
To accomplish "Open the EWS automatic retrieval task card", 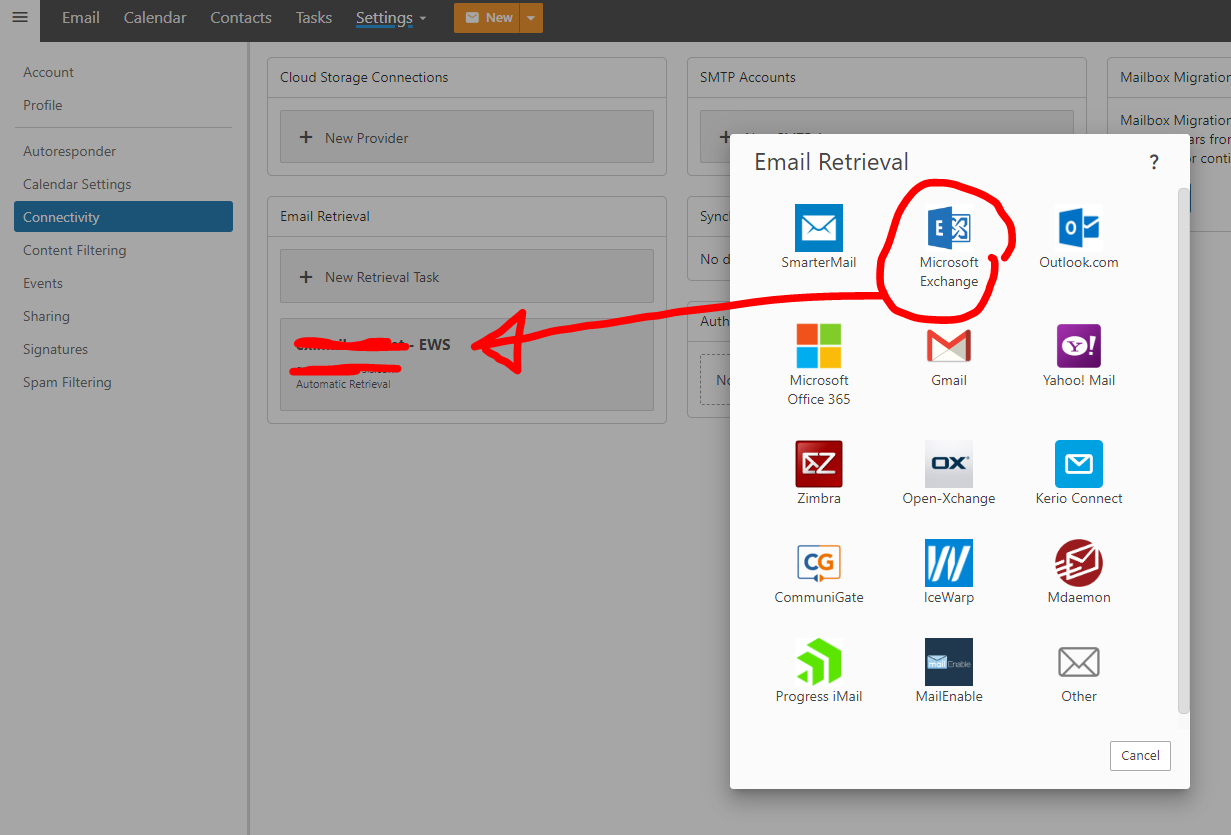I will [466, 365].
